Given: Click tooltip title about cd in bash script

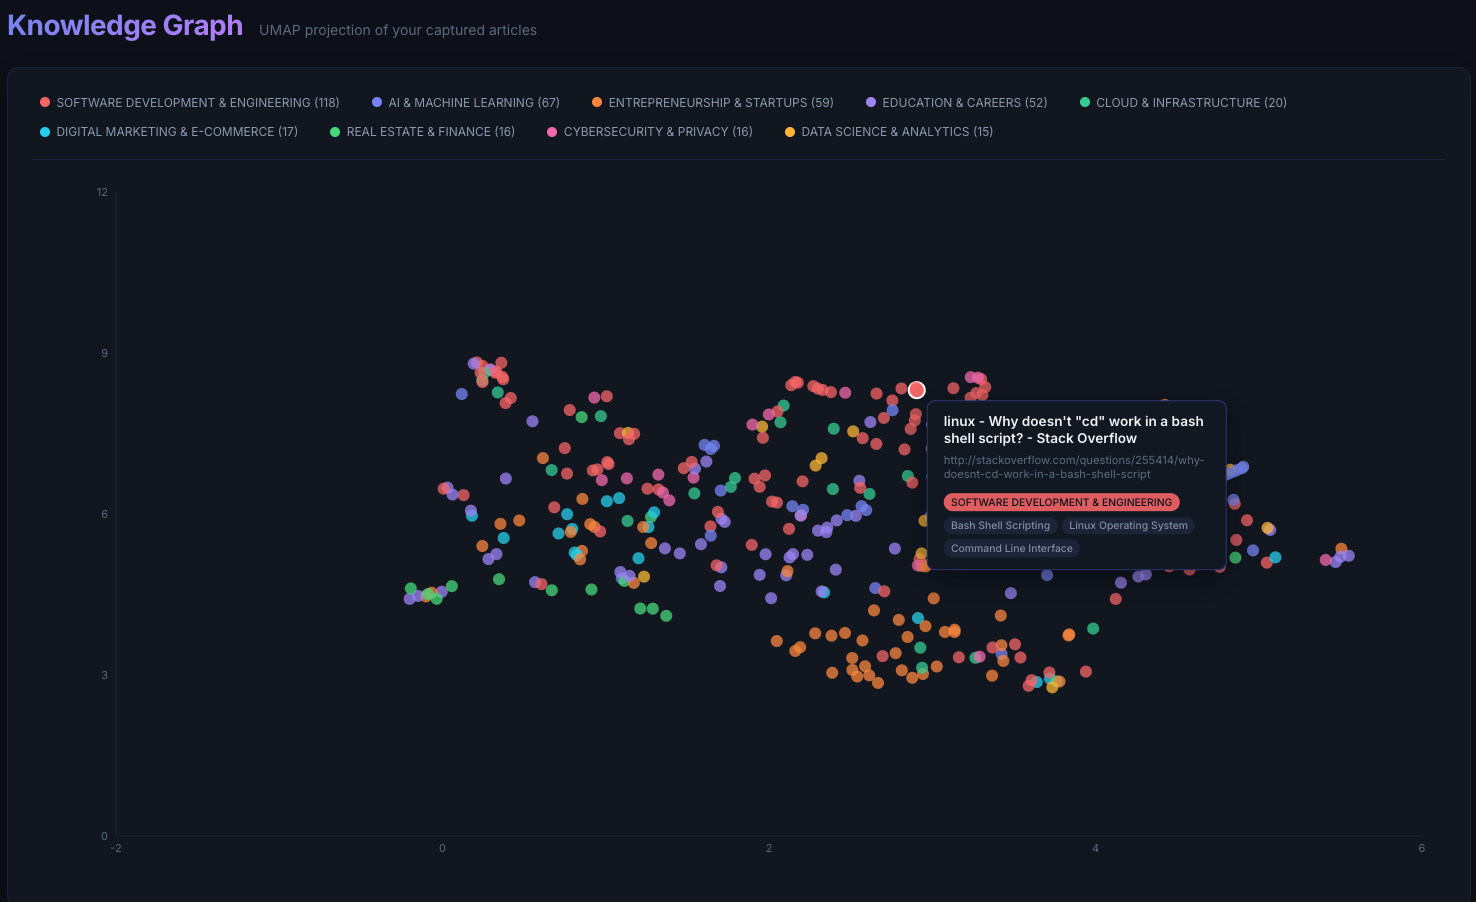Looking at the screenshot, I should tap(1074, 430).
